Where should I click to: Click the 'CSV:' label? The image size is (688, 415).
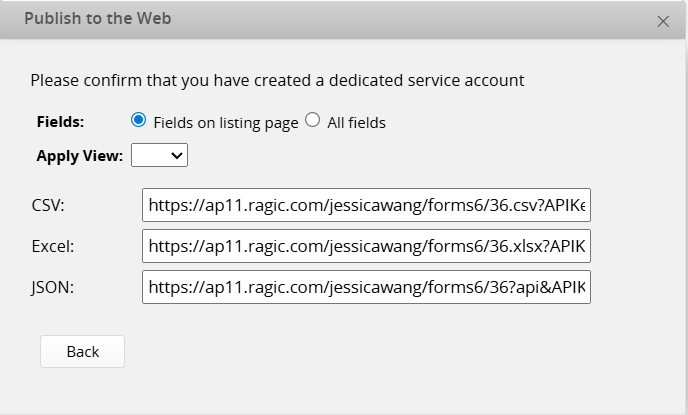(49, 206)
